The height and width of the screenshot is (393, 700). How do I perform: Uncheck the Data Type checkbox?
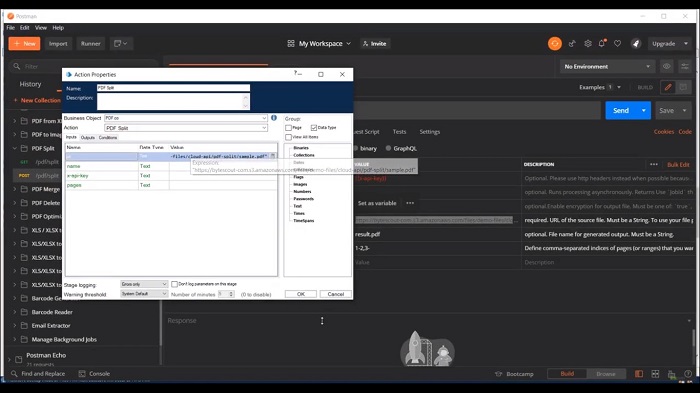pyautogui.click(x=314, y=128)
